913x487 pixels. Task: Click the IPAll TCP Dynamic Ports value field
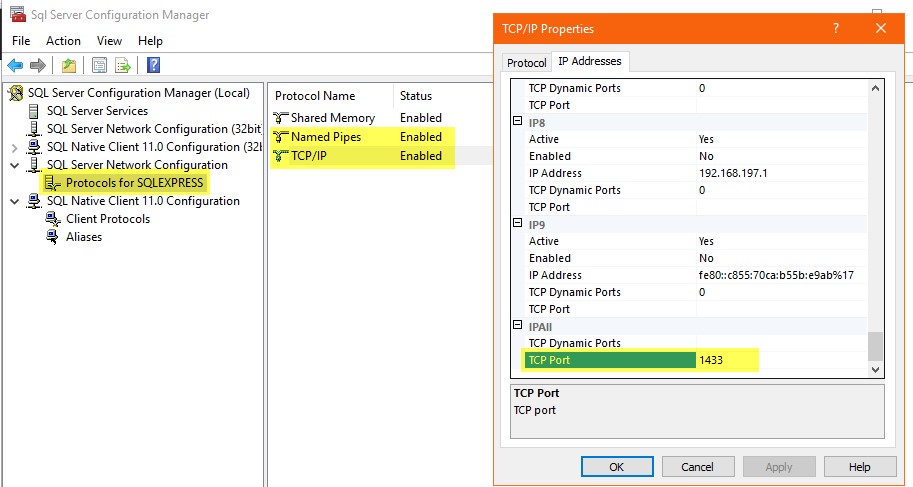coord(781,343)
